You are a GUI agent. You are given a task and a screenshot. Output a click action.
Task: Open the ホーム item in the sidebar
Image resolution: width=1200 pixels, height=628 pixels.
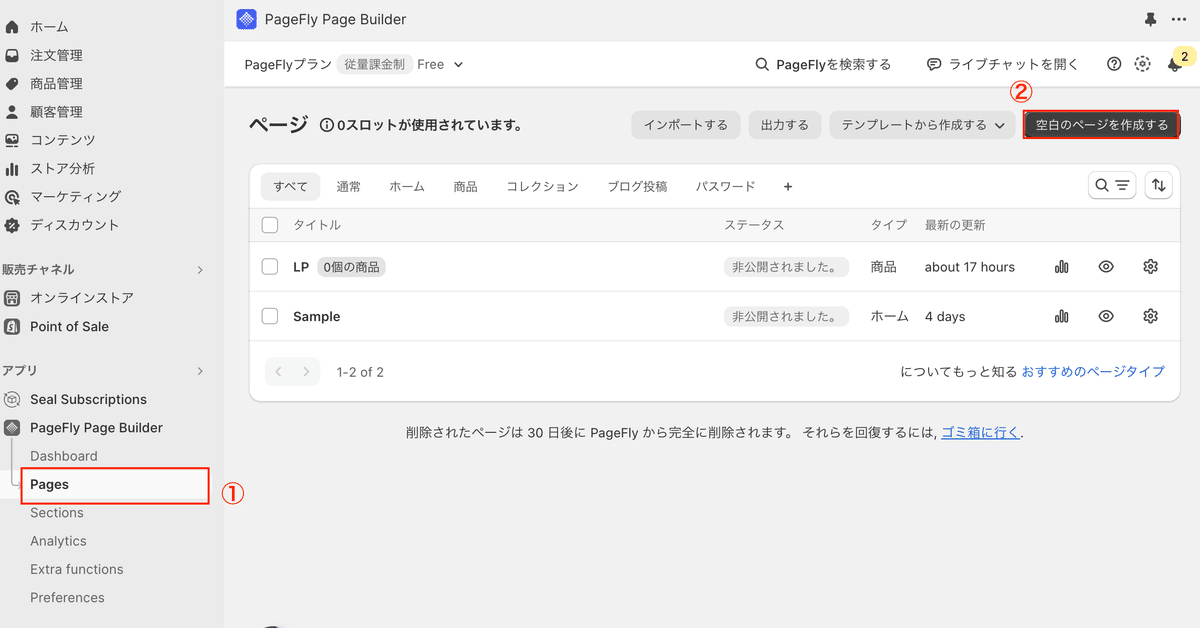49,27
